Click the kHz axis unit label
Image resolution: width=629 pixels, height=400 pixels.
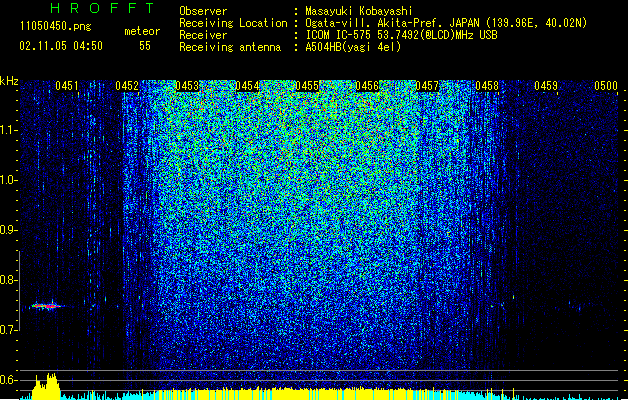pos(9,81)
